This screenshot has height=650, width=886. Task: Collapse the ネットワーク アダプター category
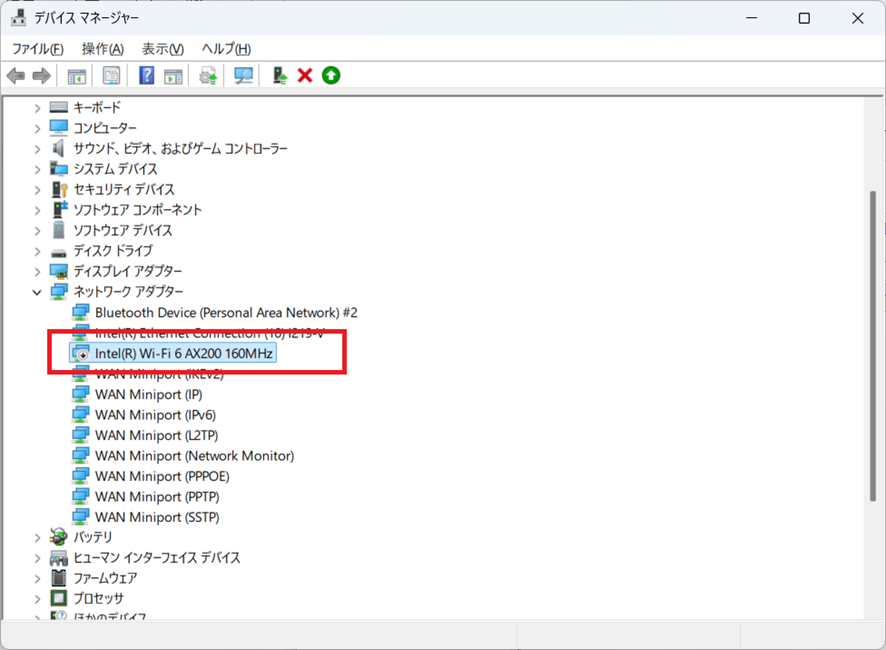click(x=38, y=292)
